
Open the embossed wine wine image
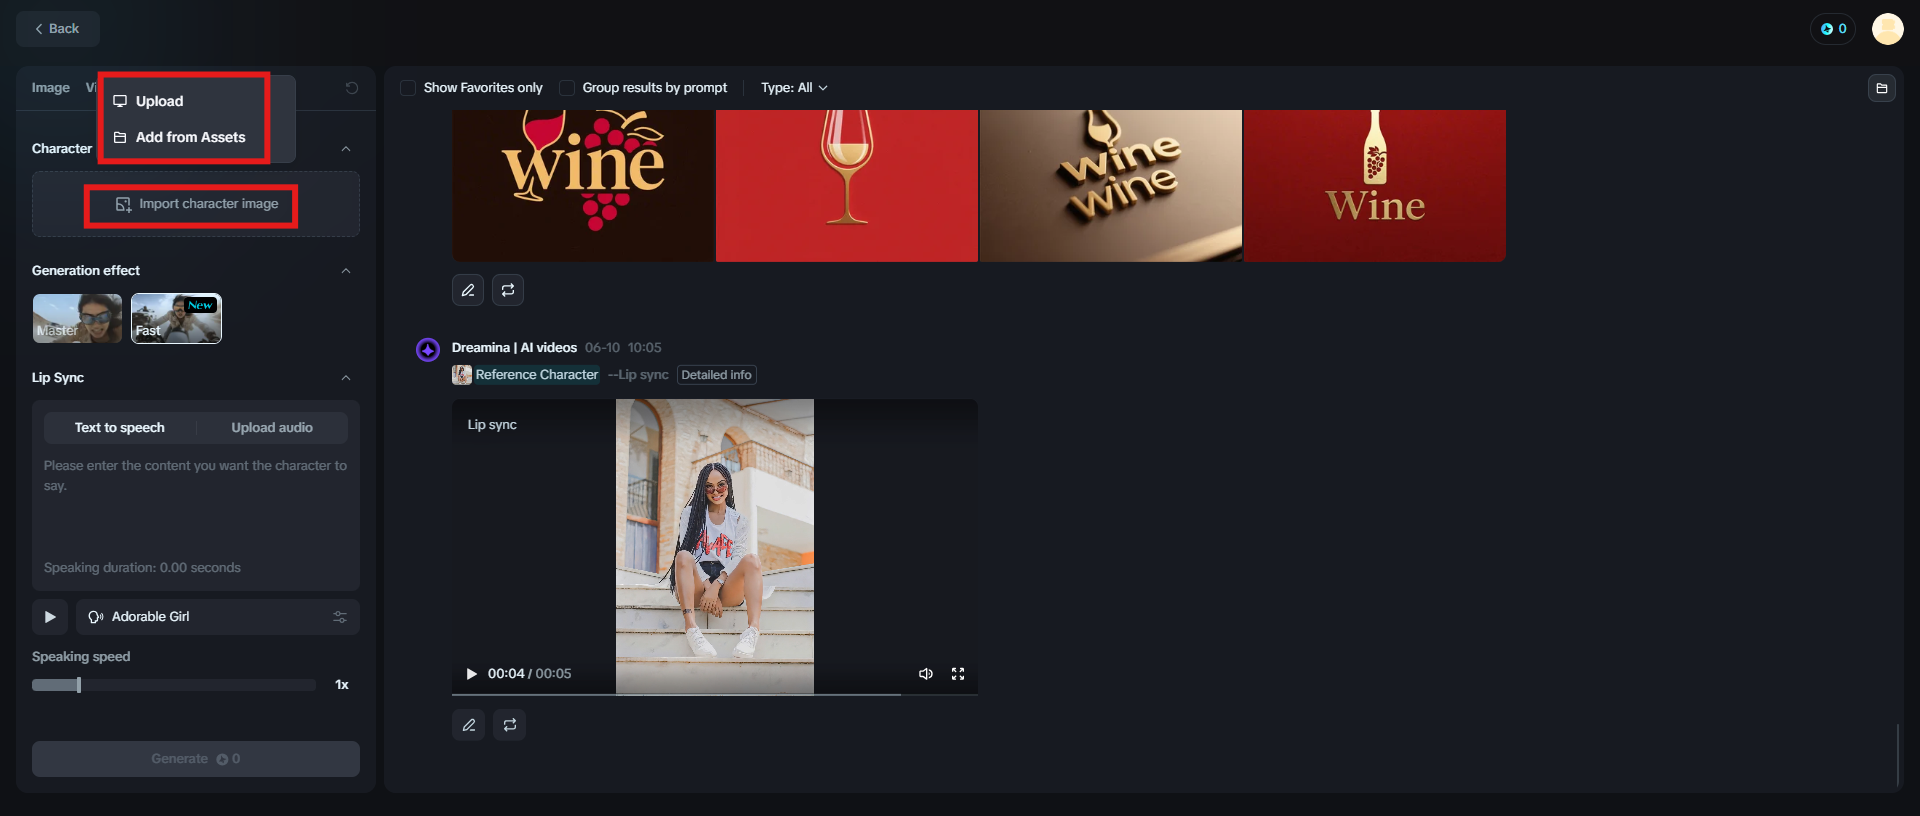(1111, 186)
